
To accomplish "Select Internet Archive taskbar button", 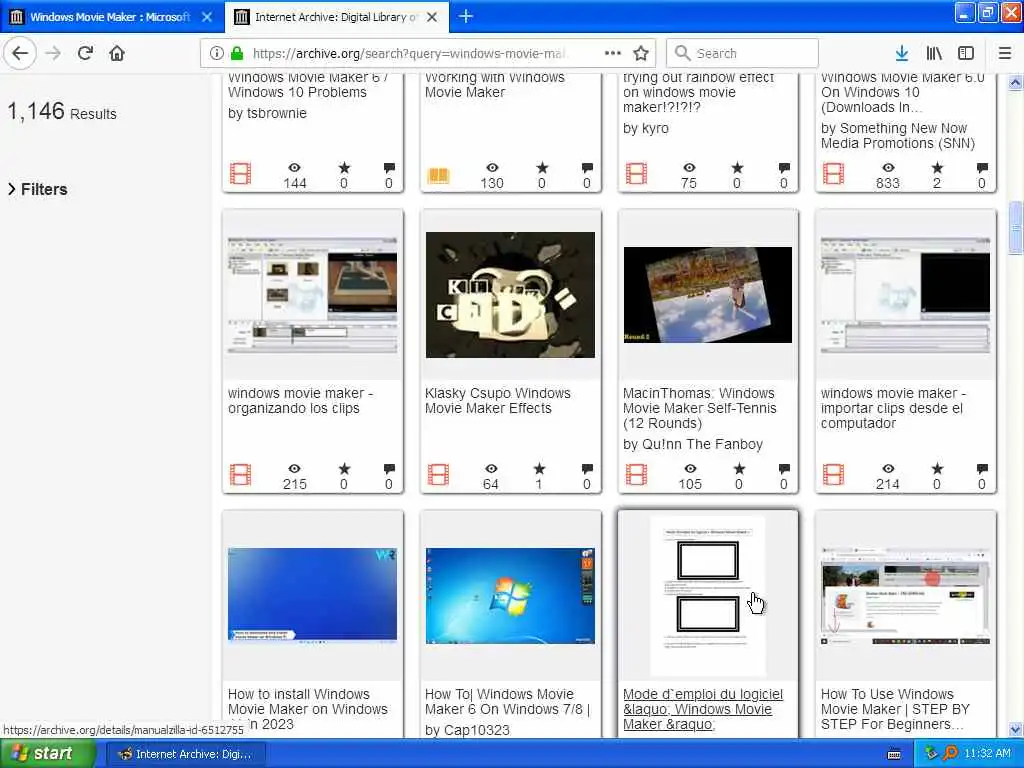I will [x=185, y=754].
